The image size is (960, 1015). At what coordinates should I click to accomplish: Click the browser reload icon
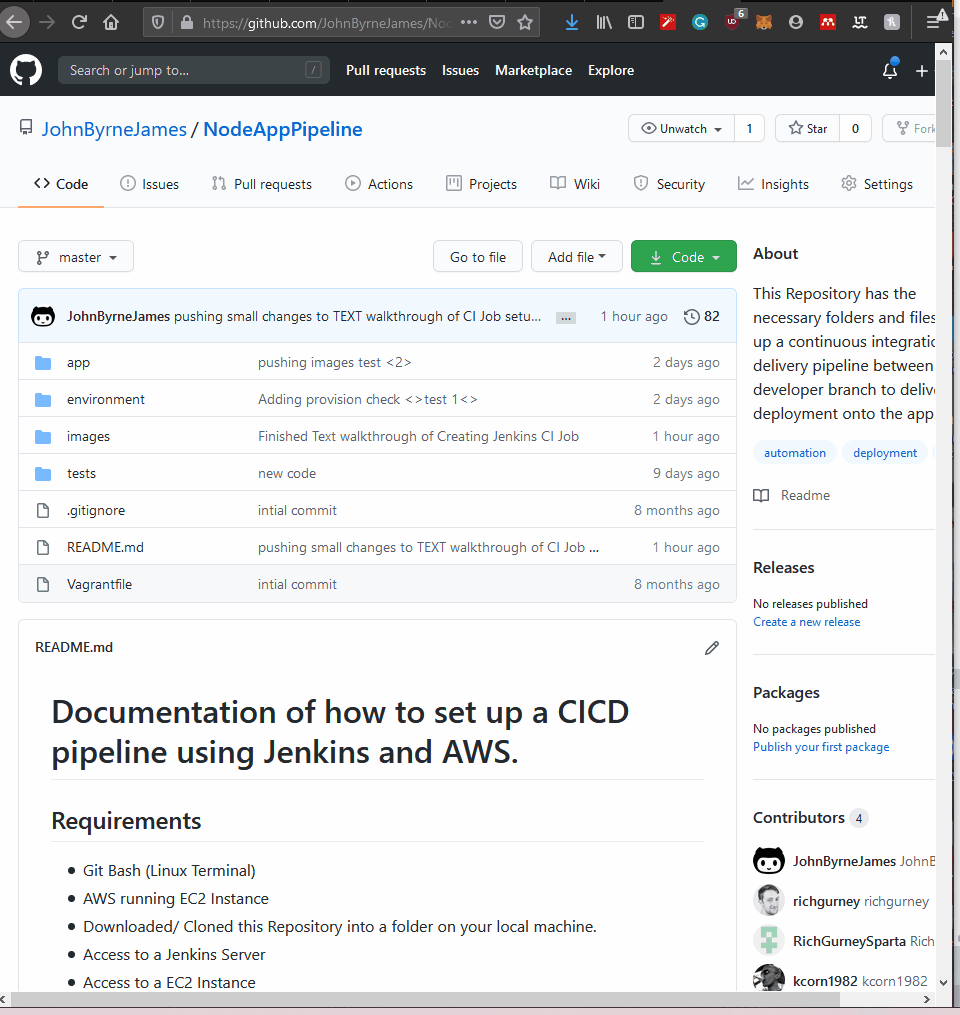coord(79,23)
